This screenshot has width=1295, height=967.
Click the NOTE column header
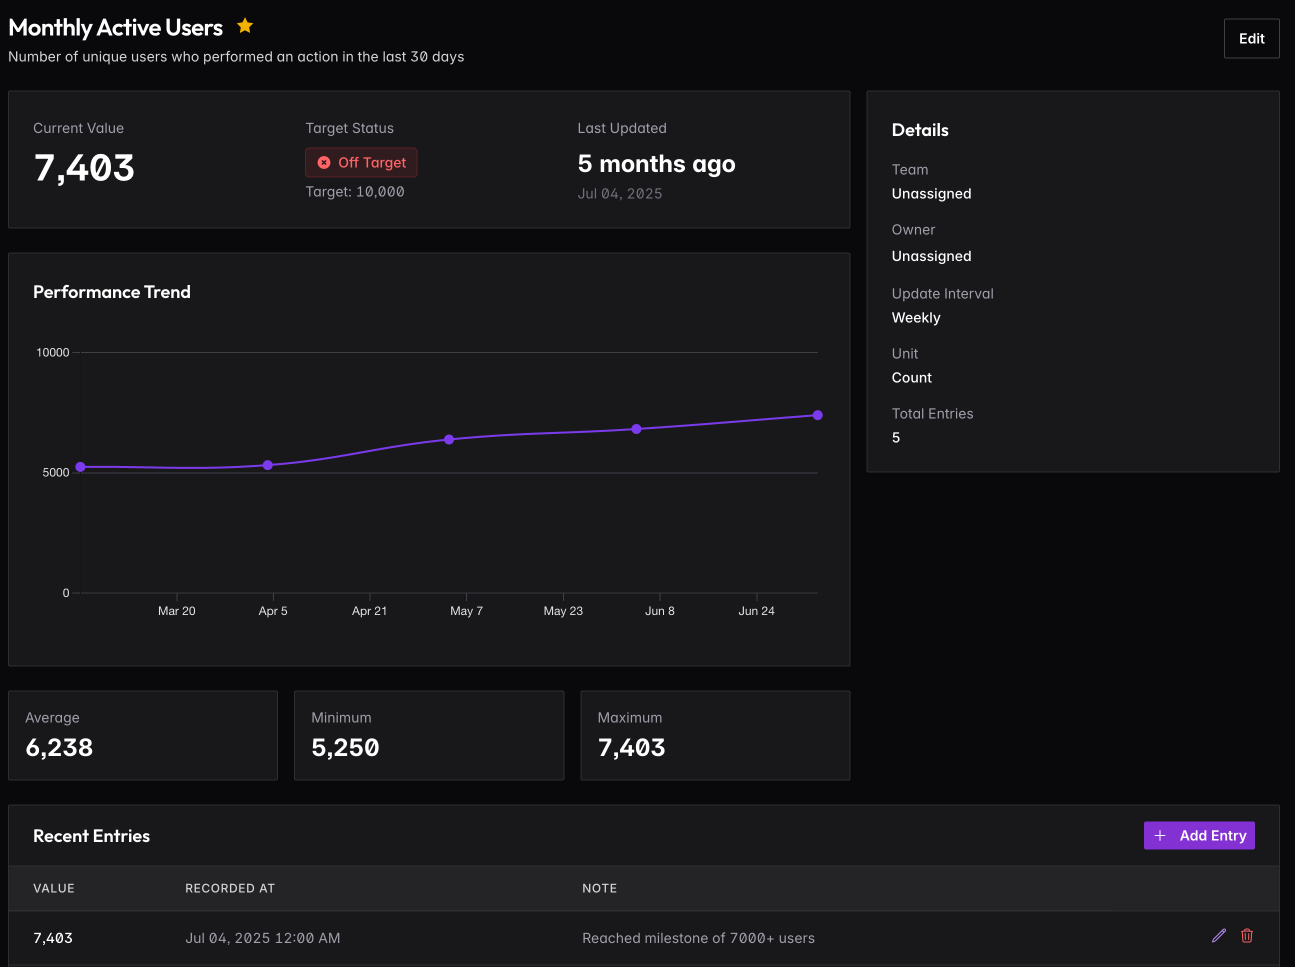pyautogui.click(x=599, y=888)
